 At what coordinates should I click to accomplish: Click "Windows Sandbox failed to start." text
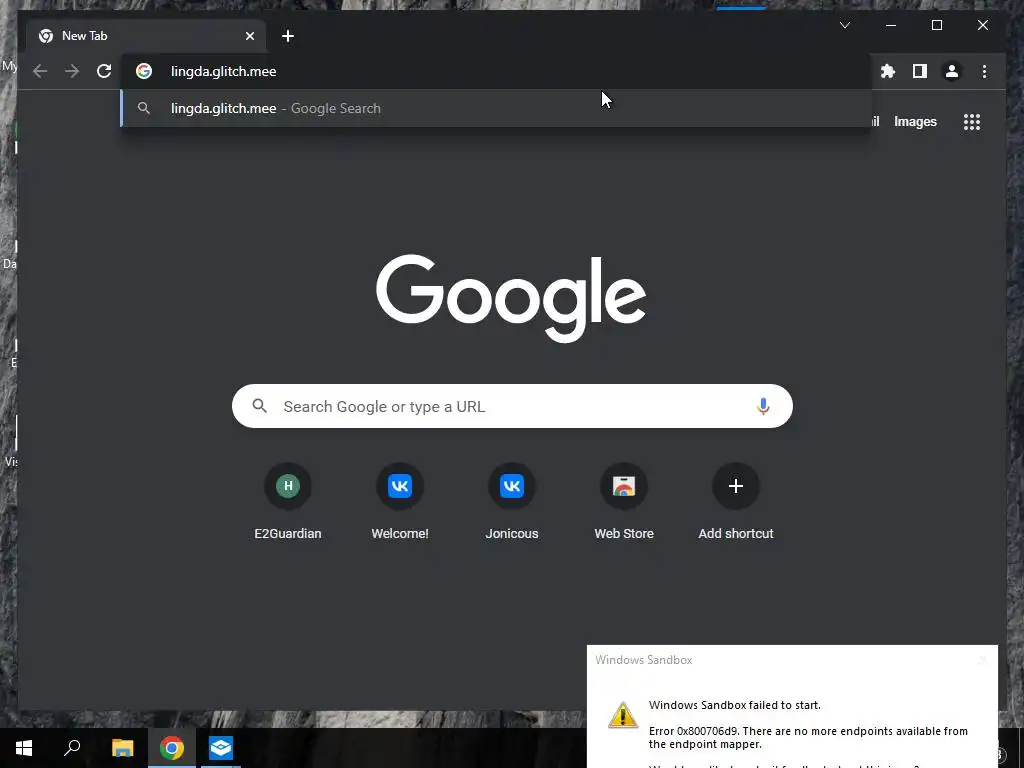[735, 705]
